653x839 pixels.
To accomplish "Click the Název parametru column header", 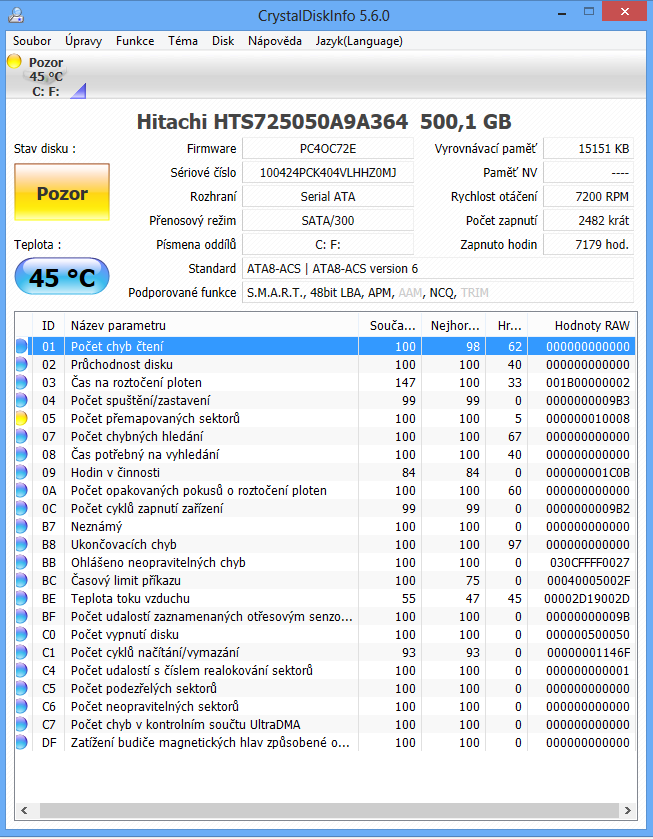I will (x=211, y=325).
